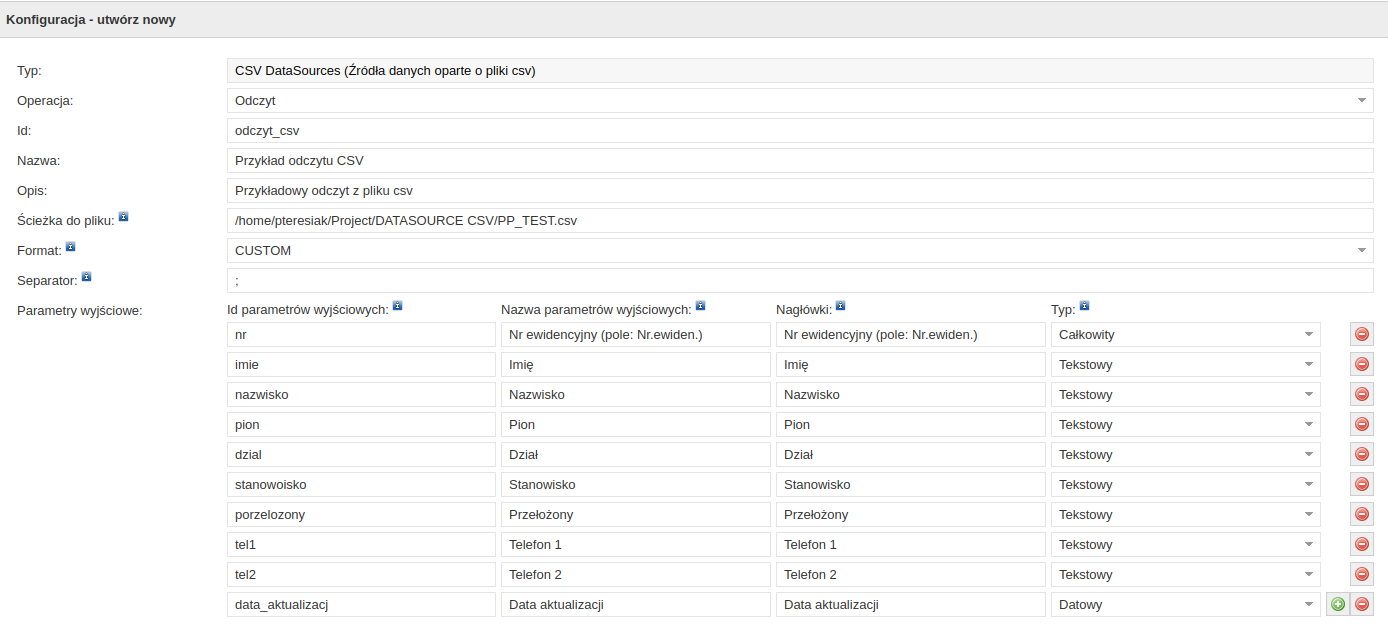
Task: Open the Operacja dropdown showing Odczyt
Action: (800, 101)
